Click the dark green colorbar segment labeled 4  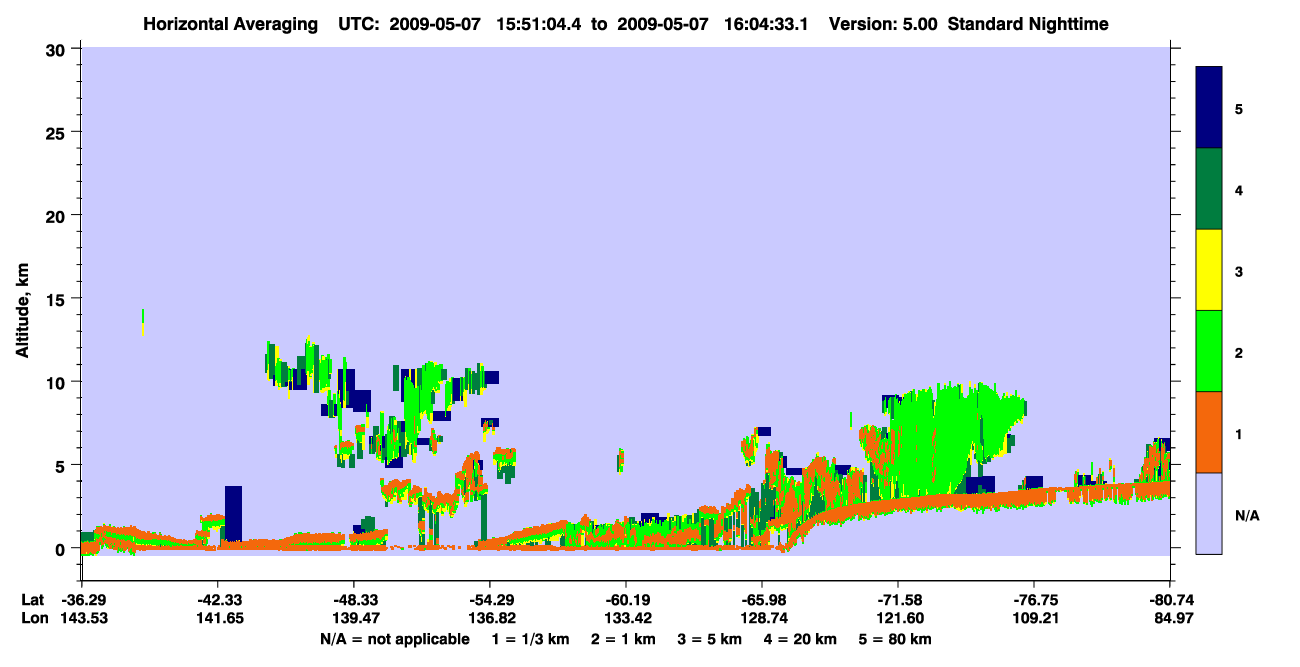click(x=1209, y=189)
